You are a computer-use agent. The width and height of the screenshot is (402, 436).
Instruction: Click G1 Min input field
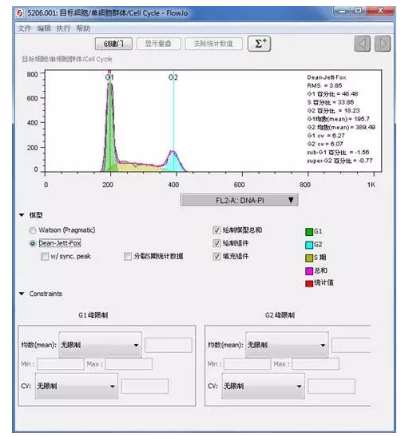pyautogui.click(x=61, y=364)
